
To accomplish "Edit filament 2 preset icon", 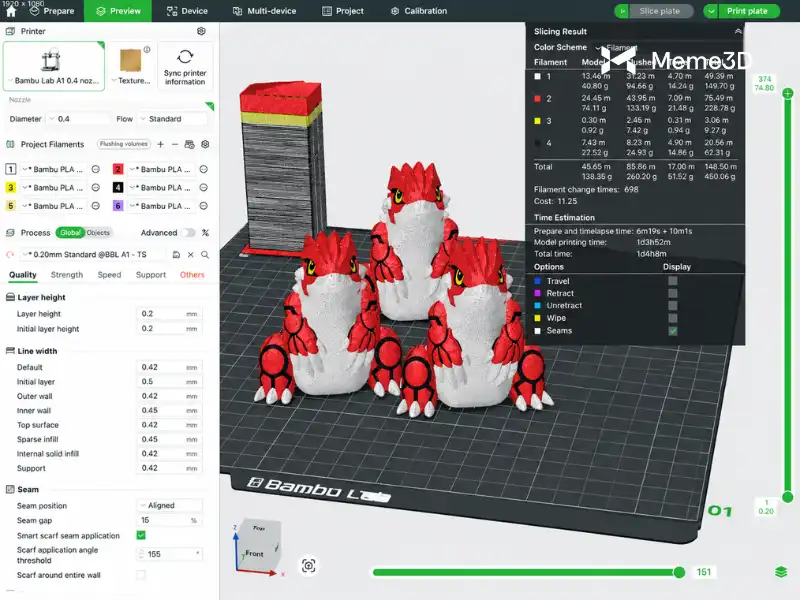I will (204, 169).
